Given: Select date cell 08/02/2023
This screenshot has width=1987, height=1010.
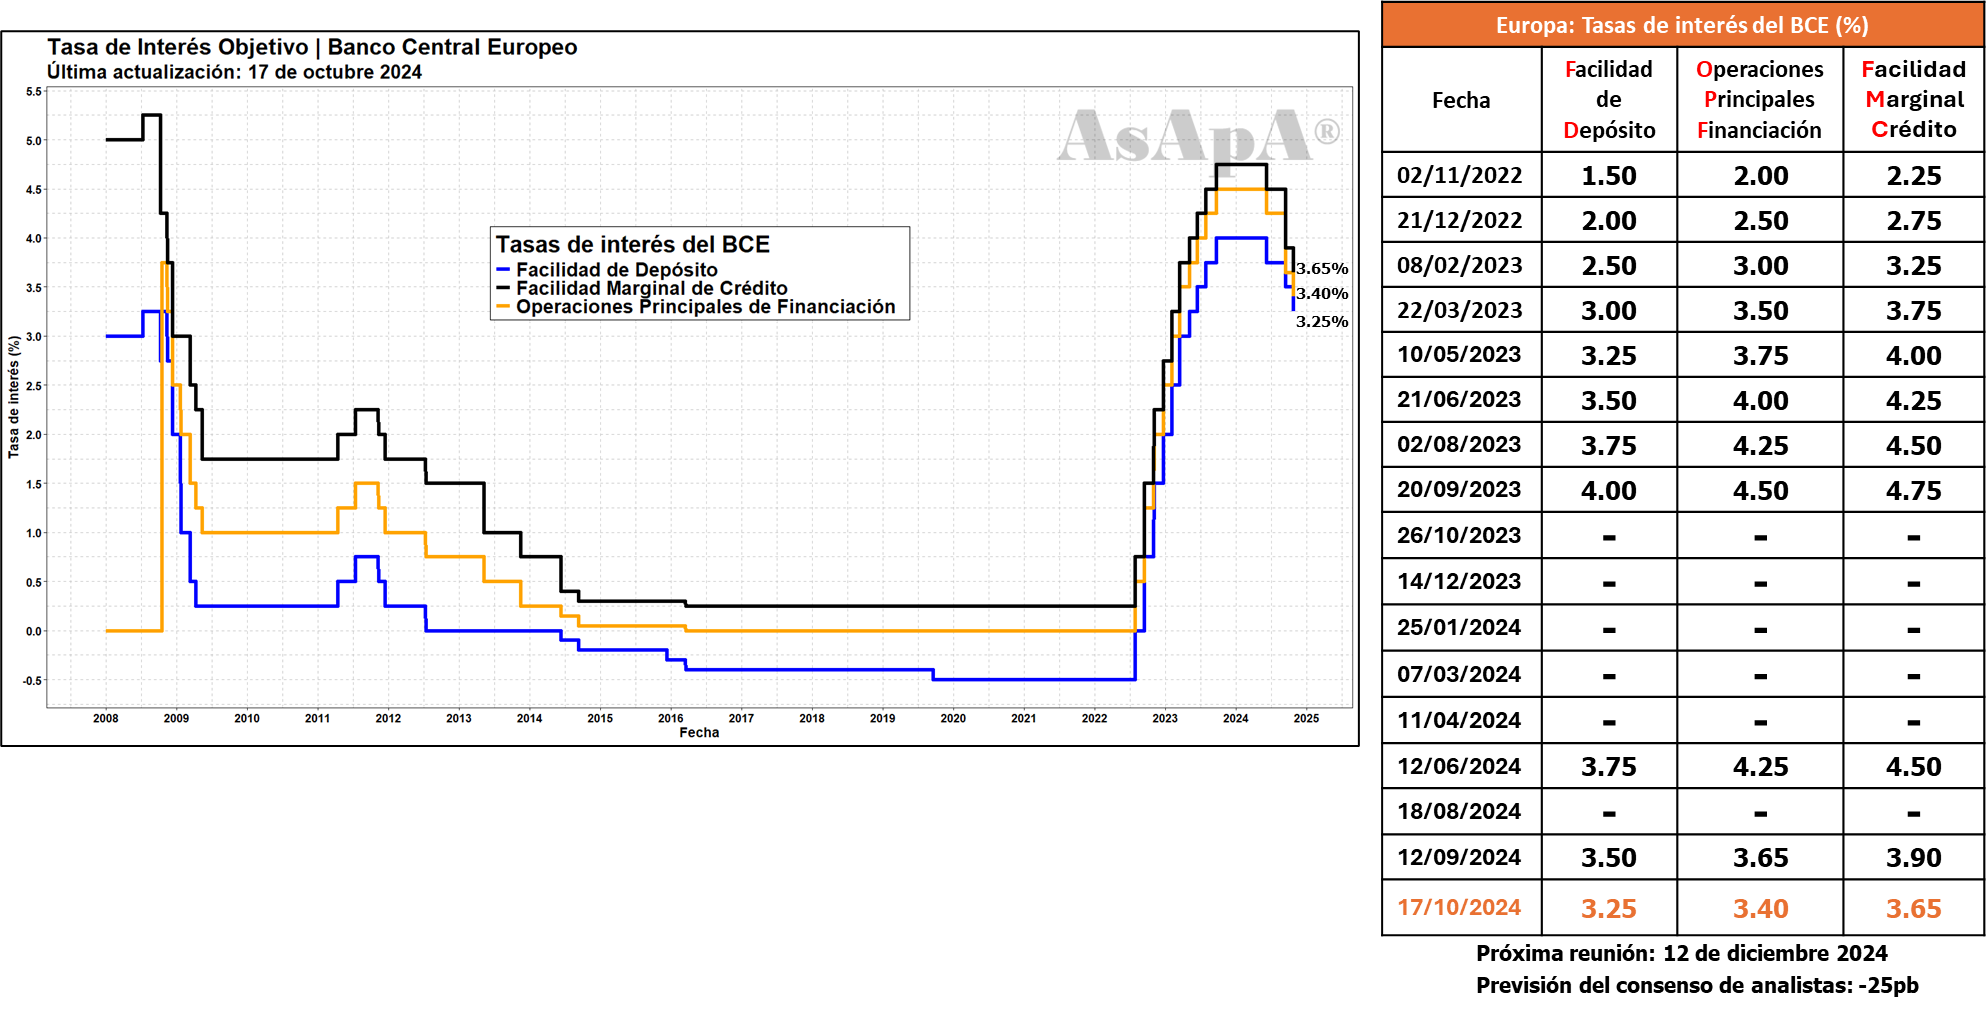Looking at the screenshot, I should [x=1460, y=265].
